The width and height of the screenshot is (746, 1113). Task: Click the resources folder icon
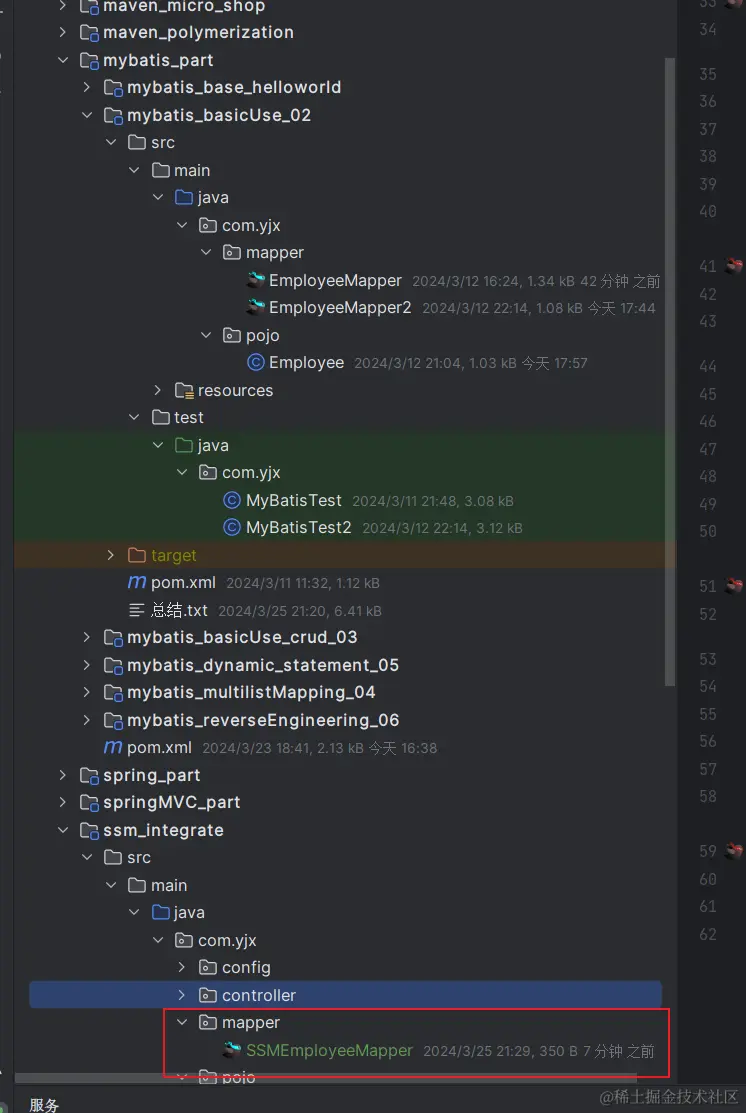pyautogui.click(x=184, y=390)
